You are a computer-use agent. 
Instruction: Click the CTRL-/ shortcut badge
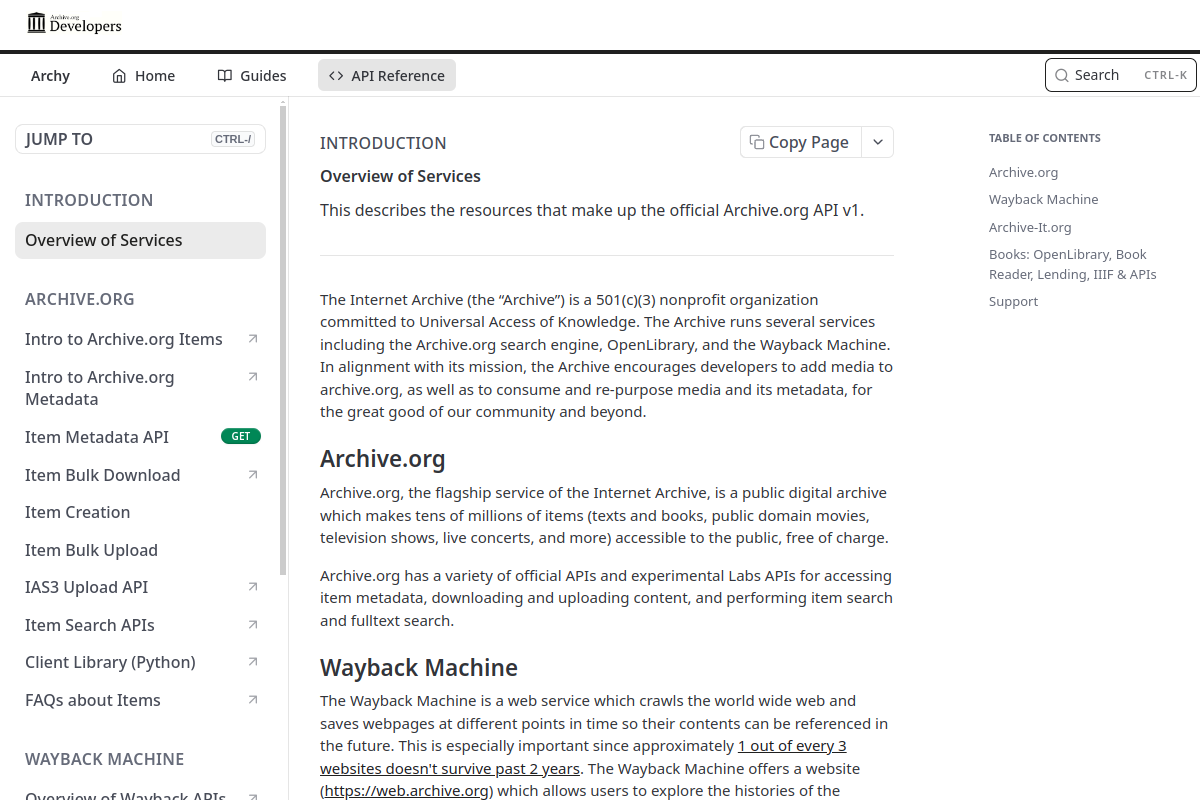coord(233,139)
